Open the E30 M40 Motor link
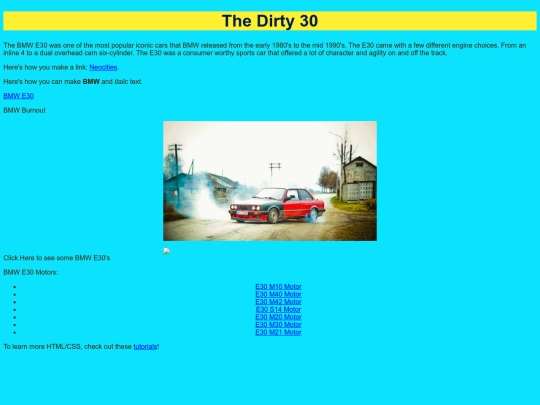Screen dimensions: 540x405 tap(278, 294)
